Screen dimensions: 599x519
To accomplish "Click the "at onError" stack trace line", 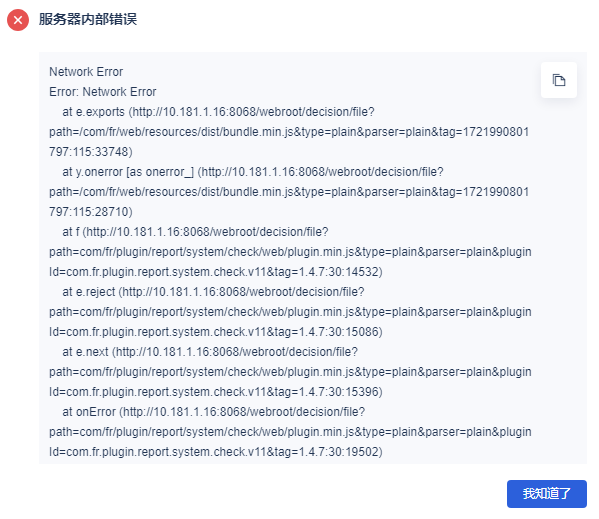I will [x=214, y=412].
